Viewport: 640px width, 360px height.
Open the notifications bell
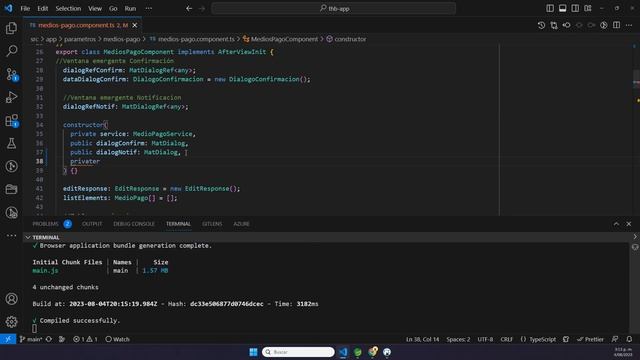click(629, 339)
